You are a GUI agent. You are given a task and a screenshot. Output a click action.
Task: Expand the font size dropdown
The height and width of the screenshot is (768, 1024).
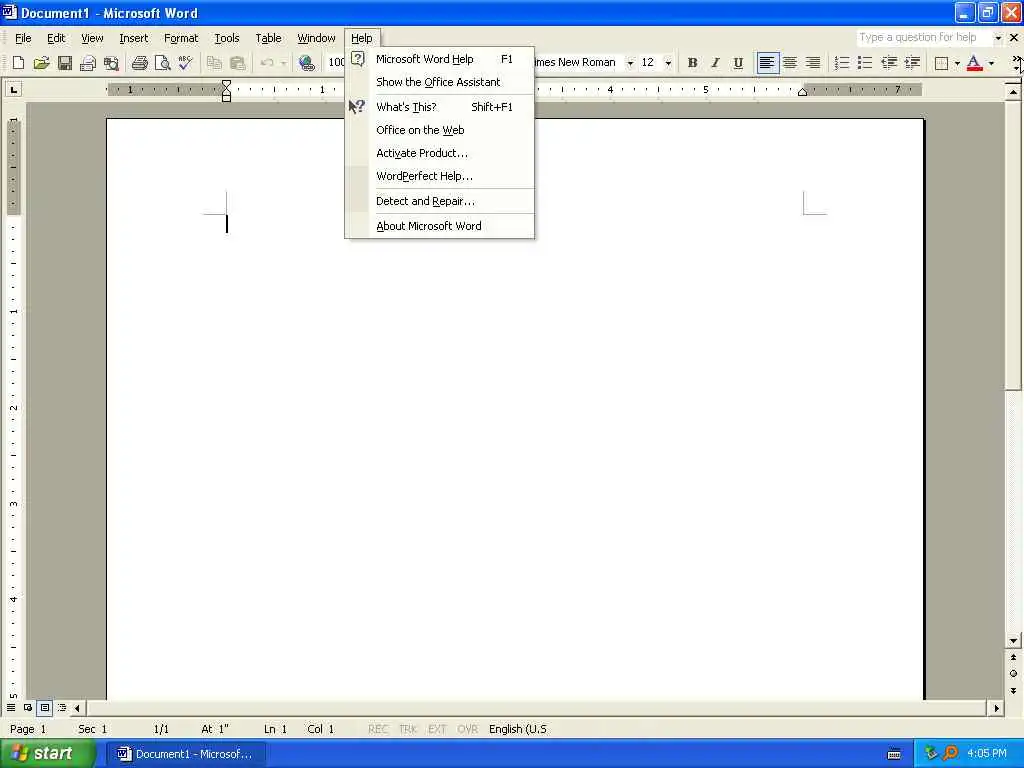tap(668, 63)
